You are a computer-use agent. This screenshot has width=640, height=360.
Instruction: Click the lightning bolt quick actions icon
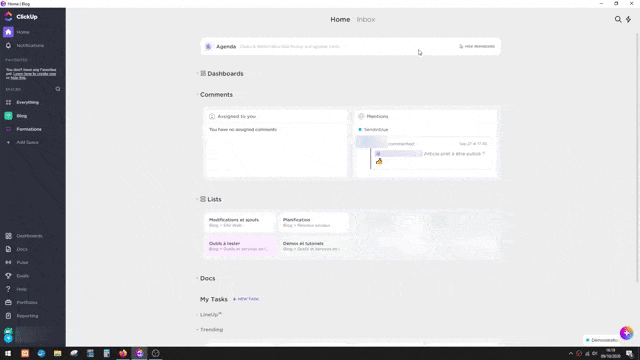click(629, 19)
